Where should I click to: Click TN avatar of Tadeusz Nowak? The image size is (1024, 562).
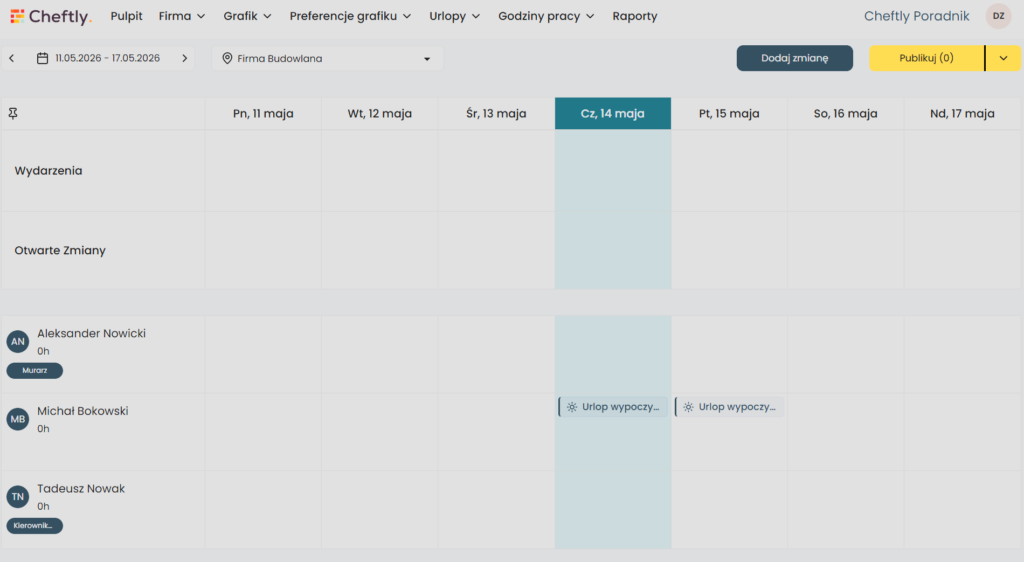click(x=18, y=497)
